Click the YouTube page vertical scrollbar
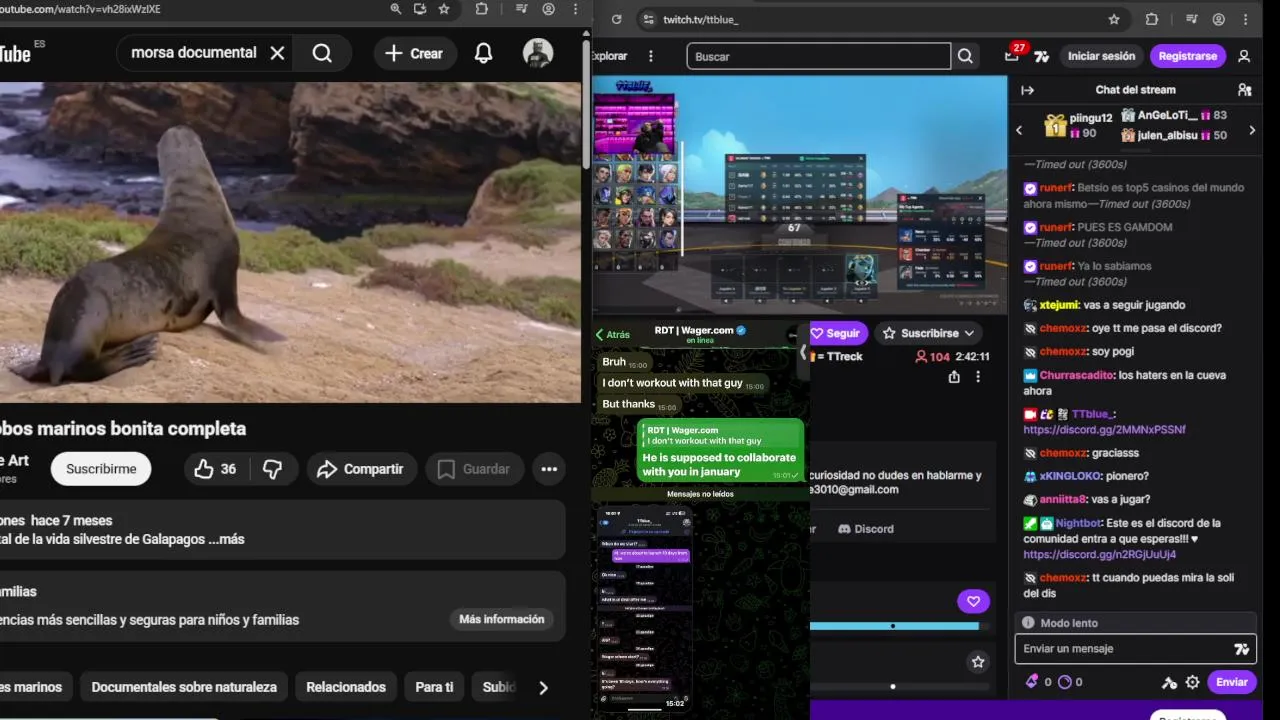 [586, 104]
